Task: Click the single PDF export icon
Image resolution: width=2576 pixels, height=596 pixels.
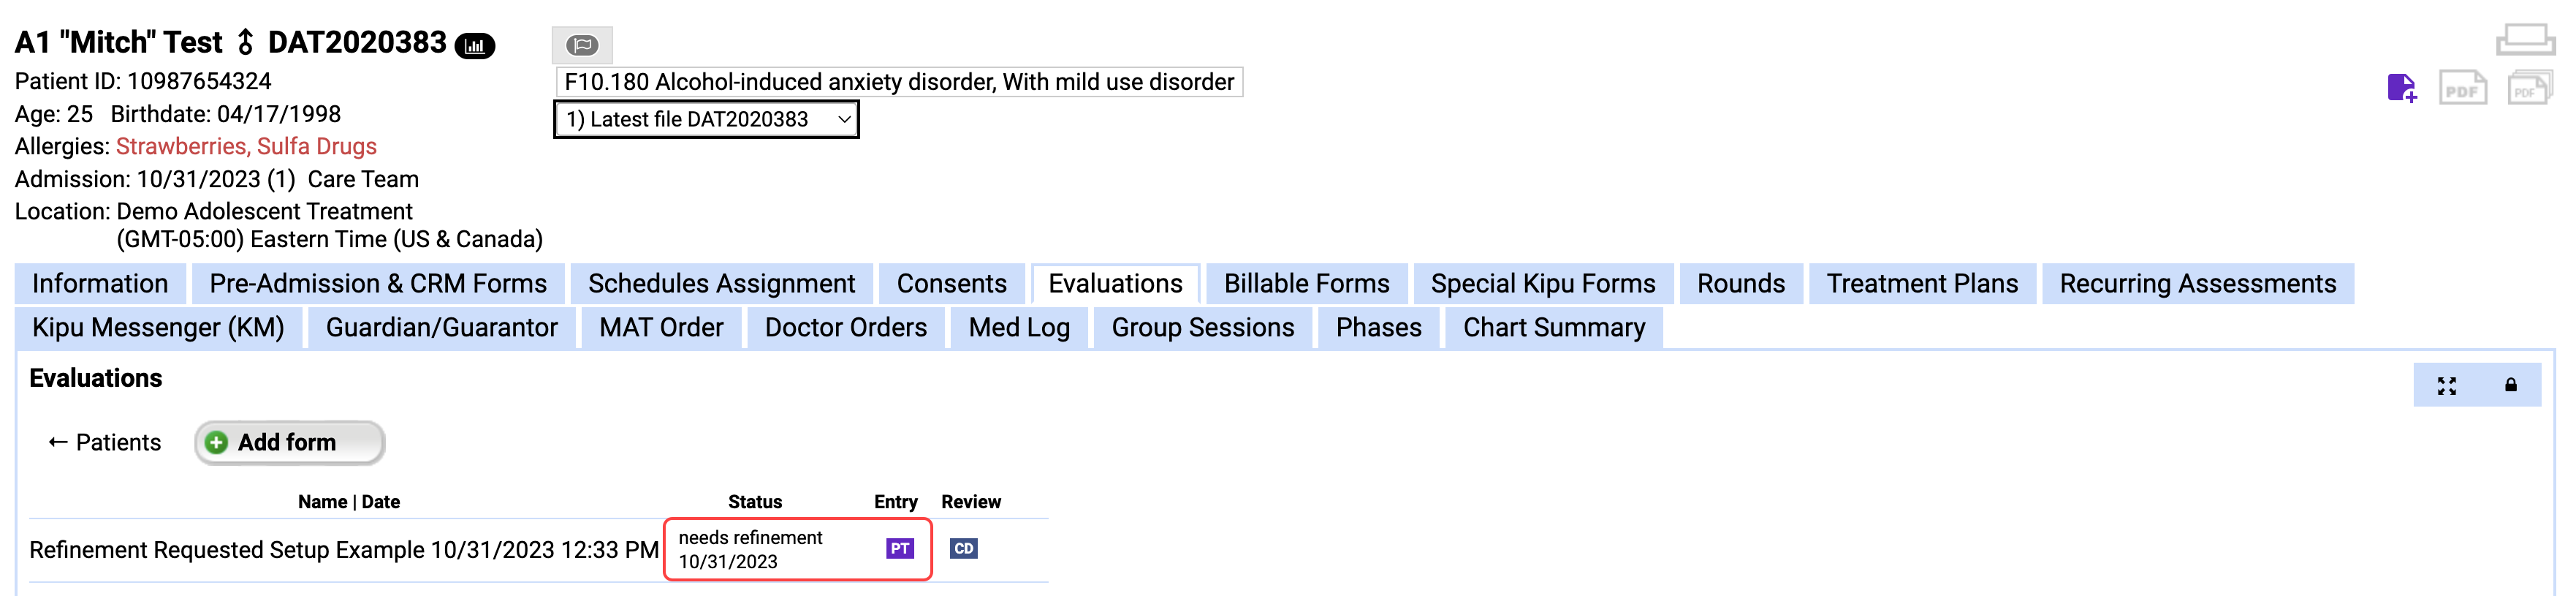Action: (2462, 88)
